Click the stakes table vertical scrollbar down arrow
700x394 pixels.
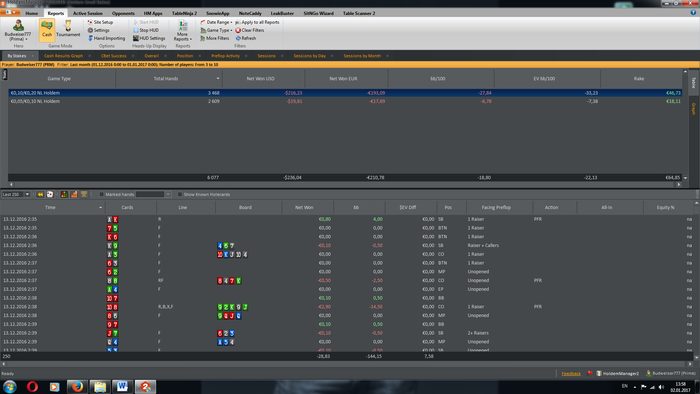click(x=685, y=178)
